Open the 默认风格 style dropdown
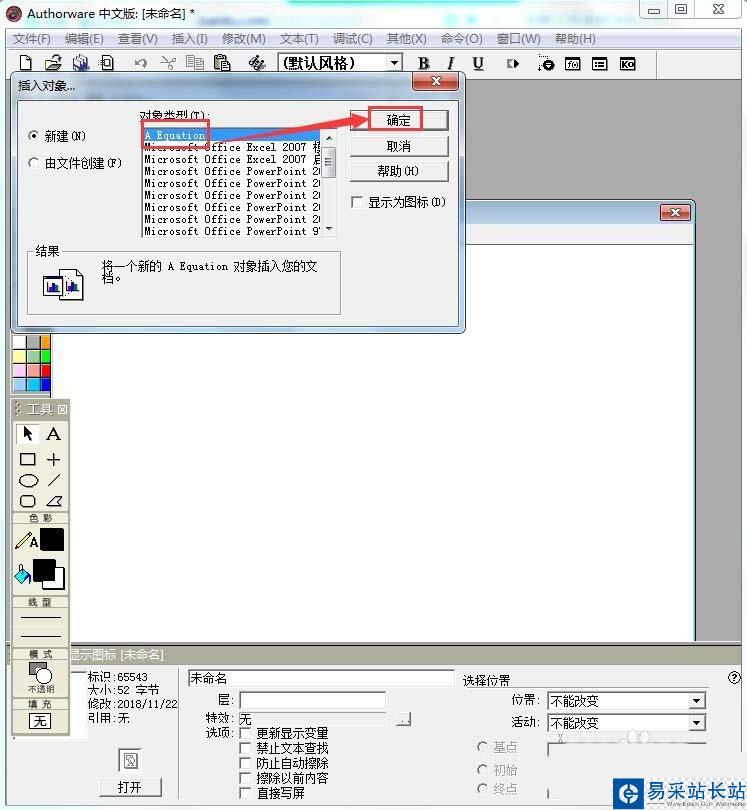747x810 pixels. pyautogui.click(x=394, y=63)
